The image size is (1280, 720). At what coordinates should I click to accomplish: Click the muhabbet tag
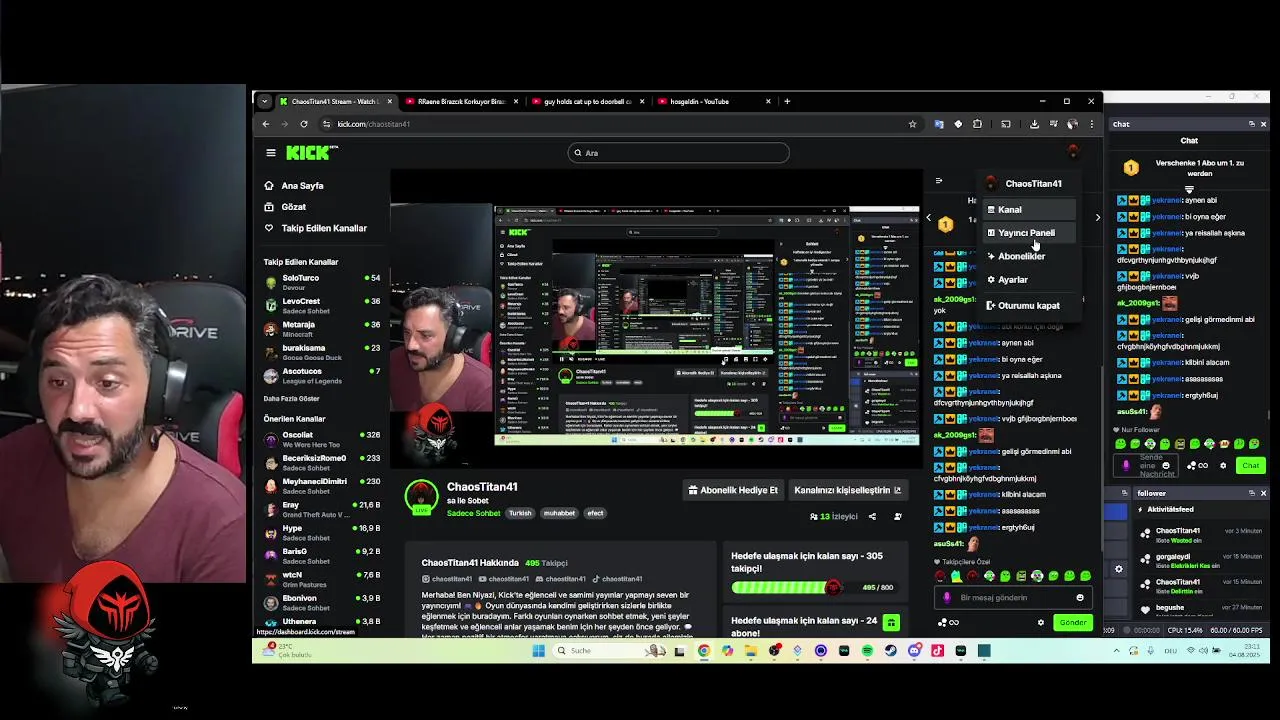pos(559,513)
